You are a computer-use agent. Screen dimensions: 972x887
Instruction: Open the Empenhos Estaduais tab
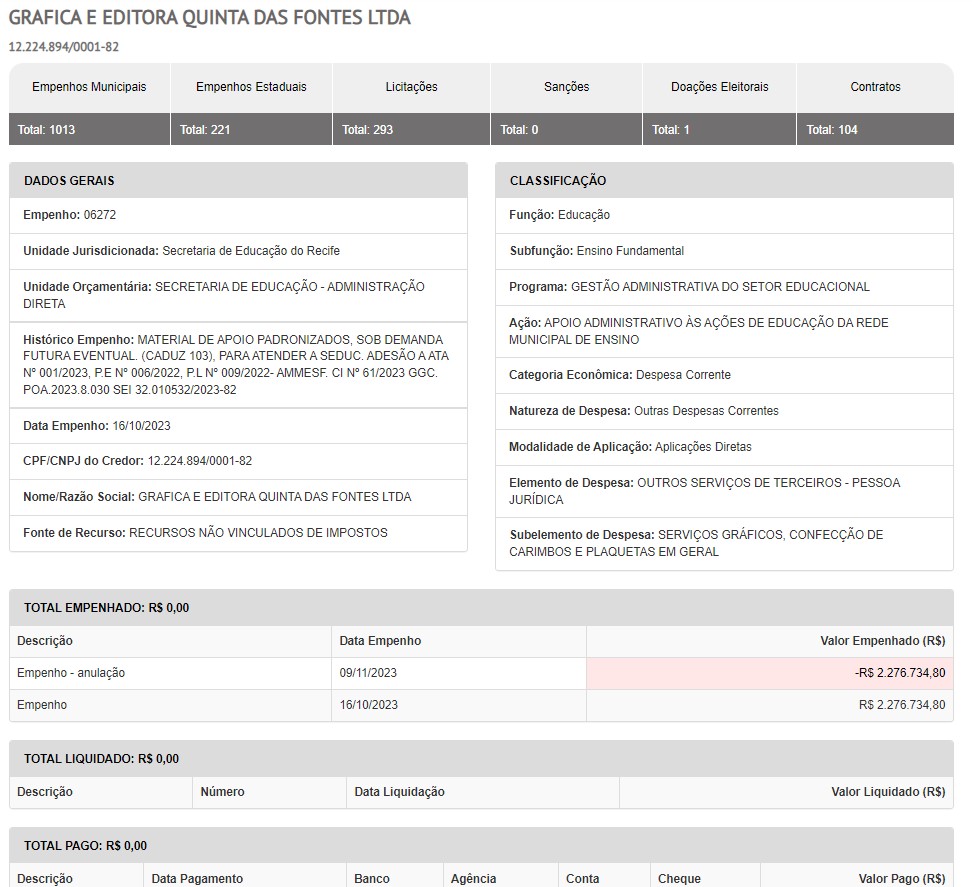251,87
